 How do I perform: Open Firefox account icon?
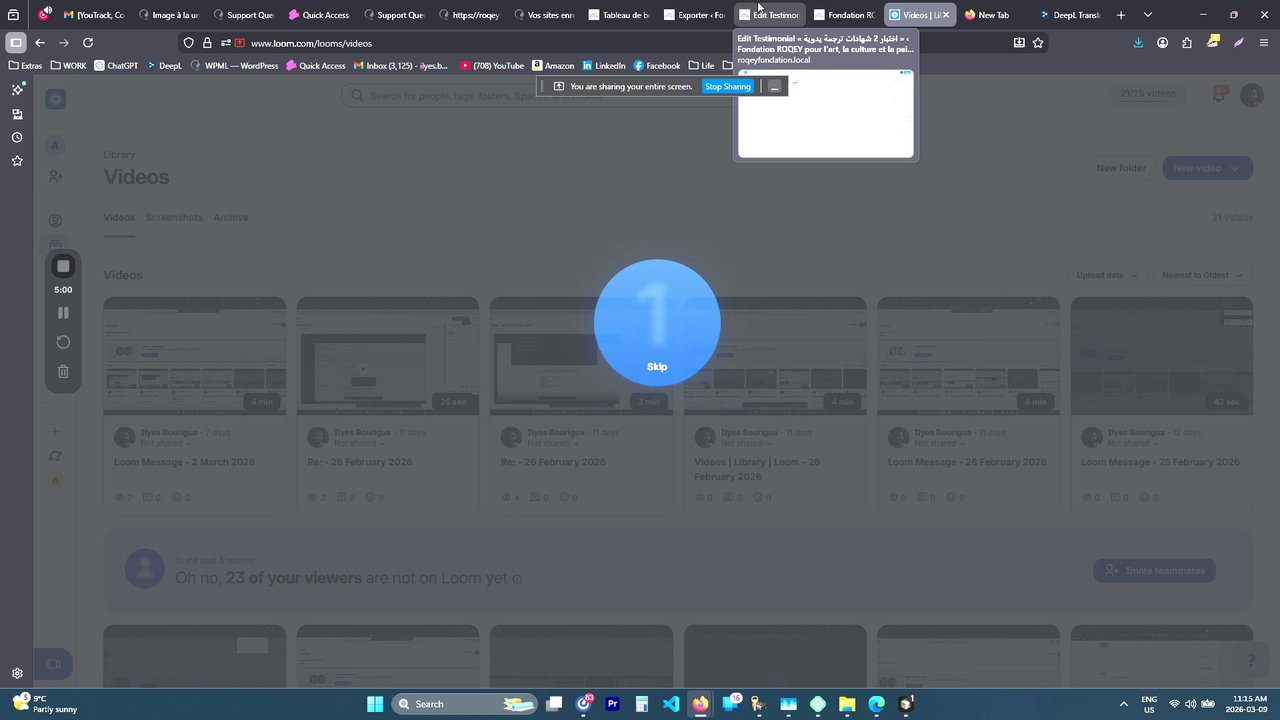click(1162, 43)
